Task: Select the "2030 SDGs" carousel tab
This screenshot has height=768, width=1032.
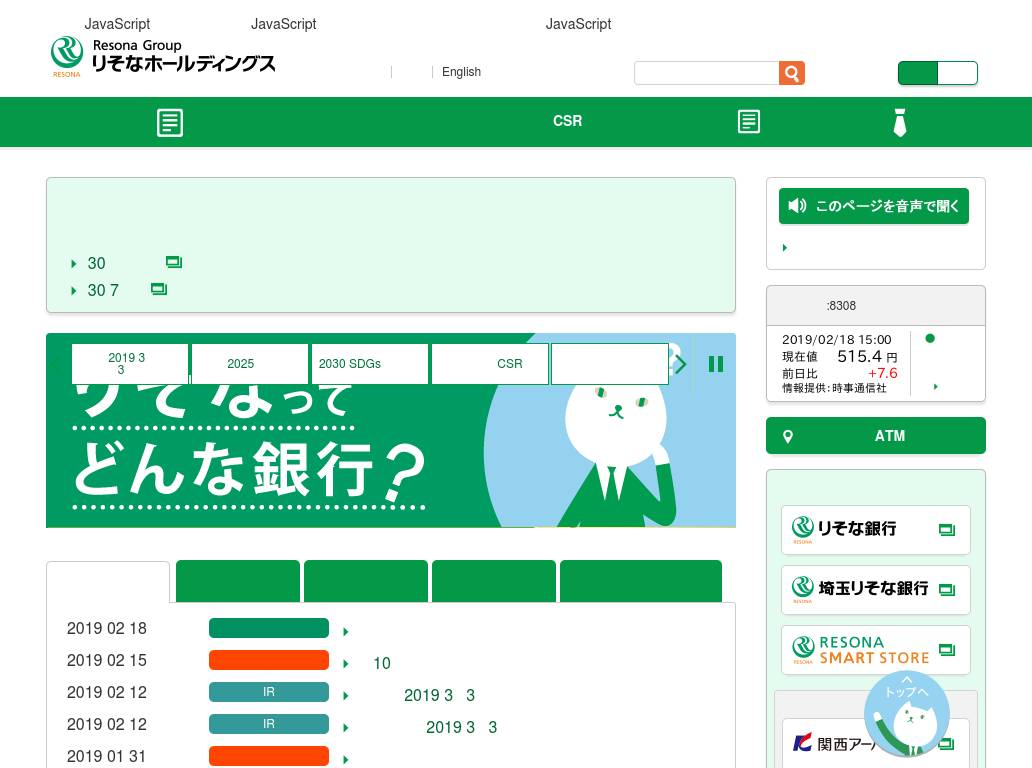Action: (370, 363)
